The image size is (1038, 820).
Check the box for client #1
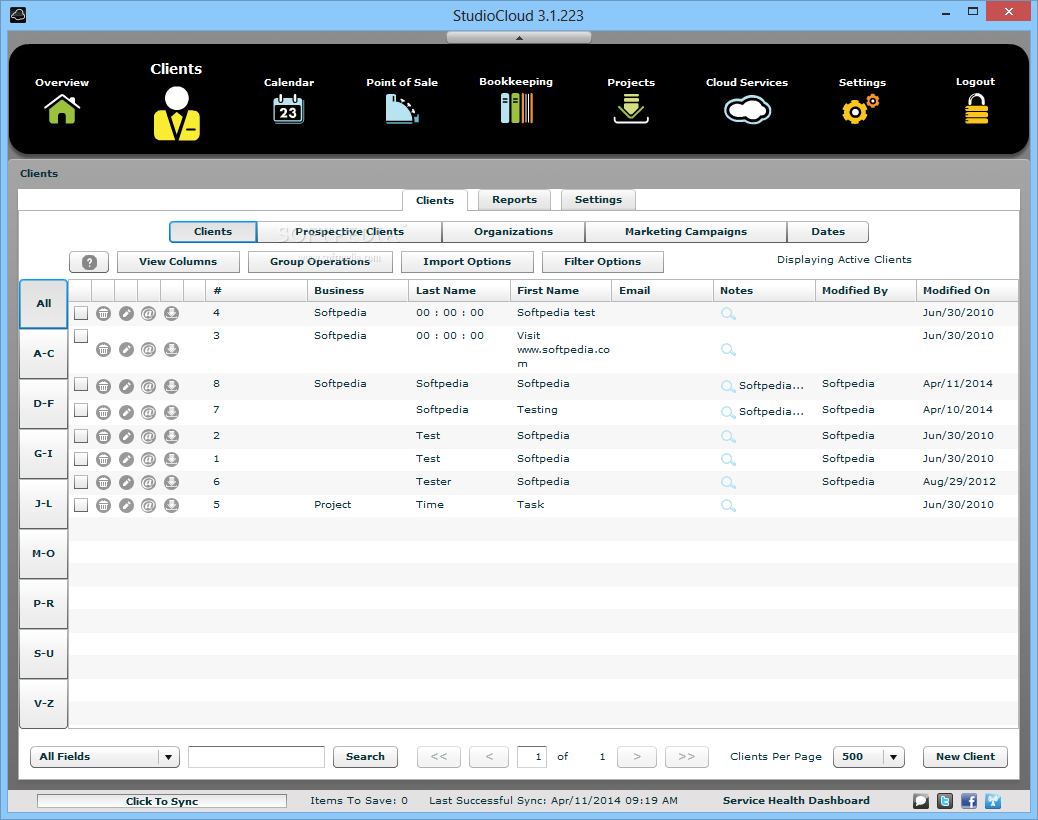pyautogui.click(x=81, y=459)
